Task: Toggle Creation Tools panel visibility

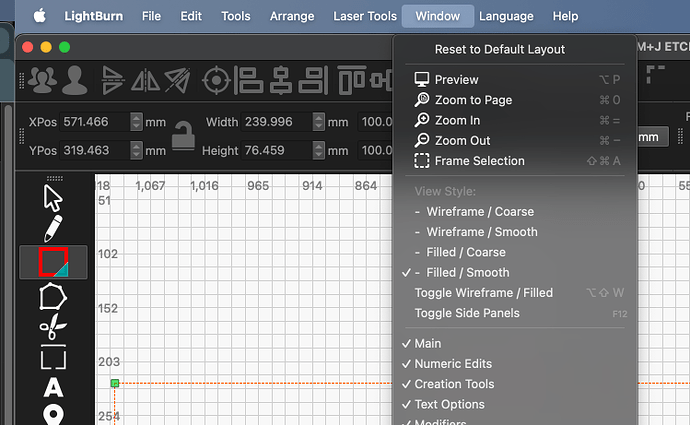Action: (x=454, y=384)
